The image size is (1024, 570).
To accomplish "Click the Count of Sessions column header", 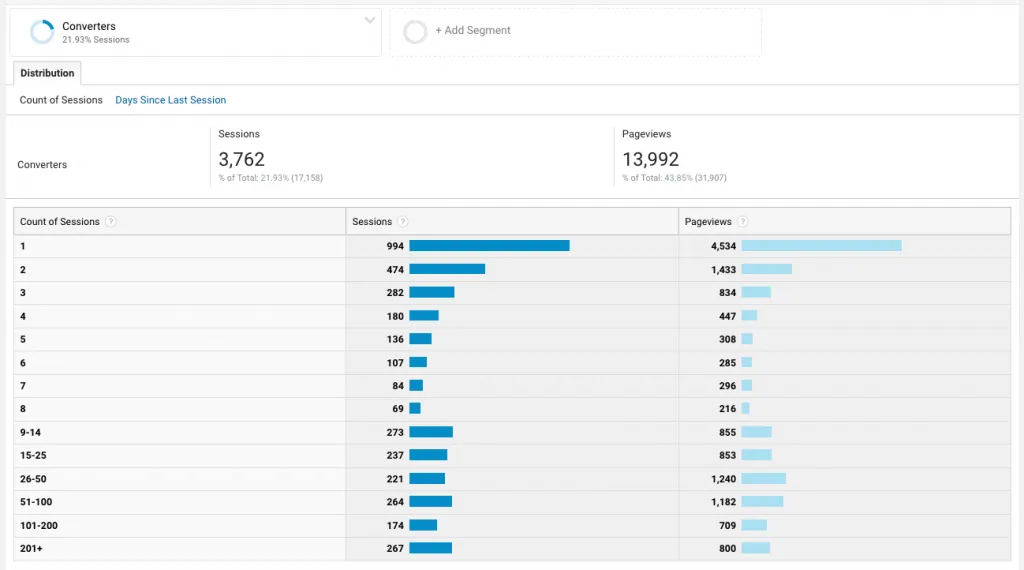I will click(59, 221).
